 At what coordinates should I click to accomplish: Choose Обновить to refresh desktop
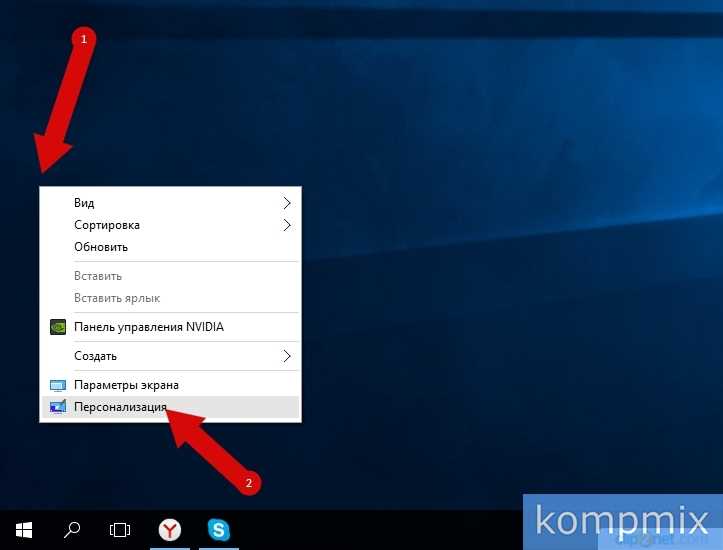pos(171,247)
